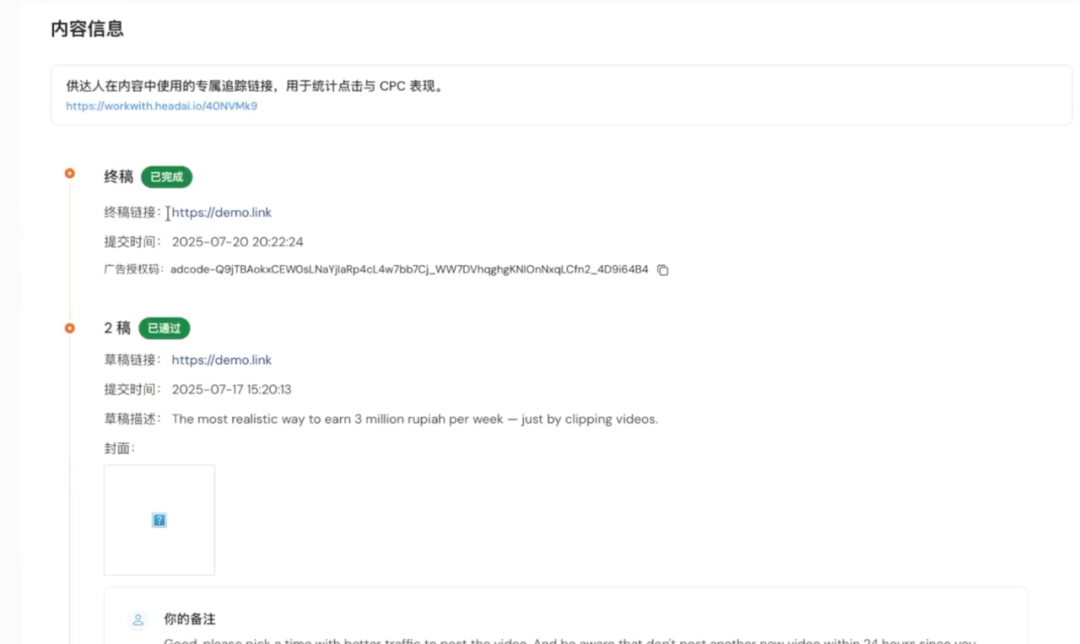Click the draft description about clipping videos

pos(415,419)
